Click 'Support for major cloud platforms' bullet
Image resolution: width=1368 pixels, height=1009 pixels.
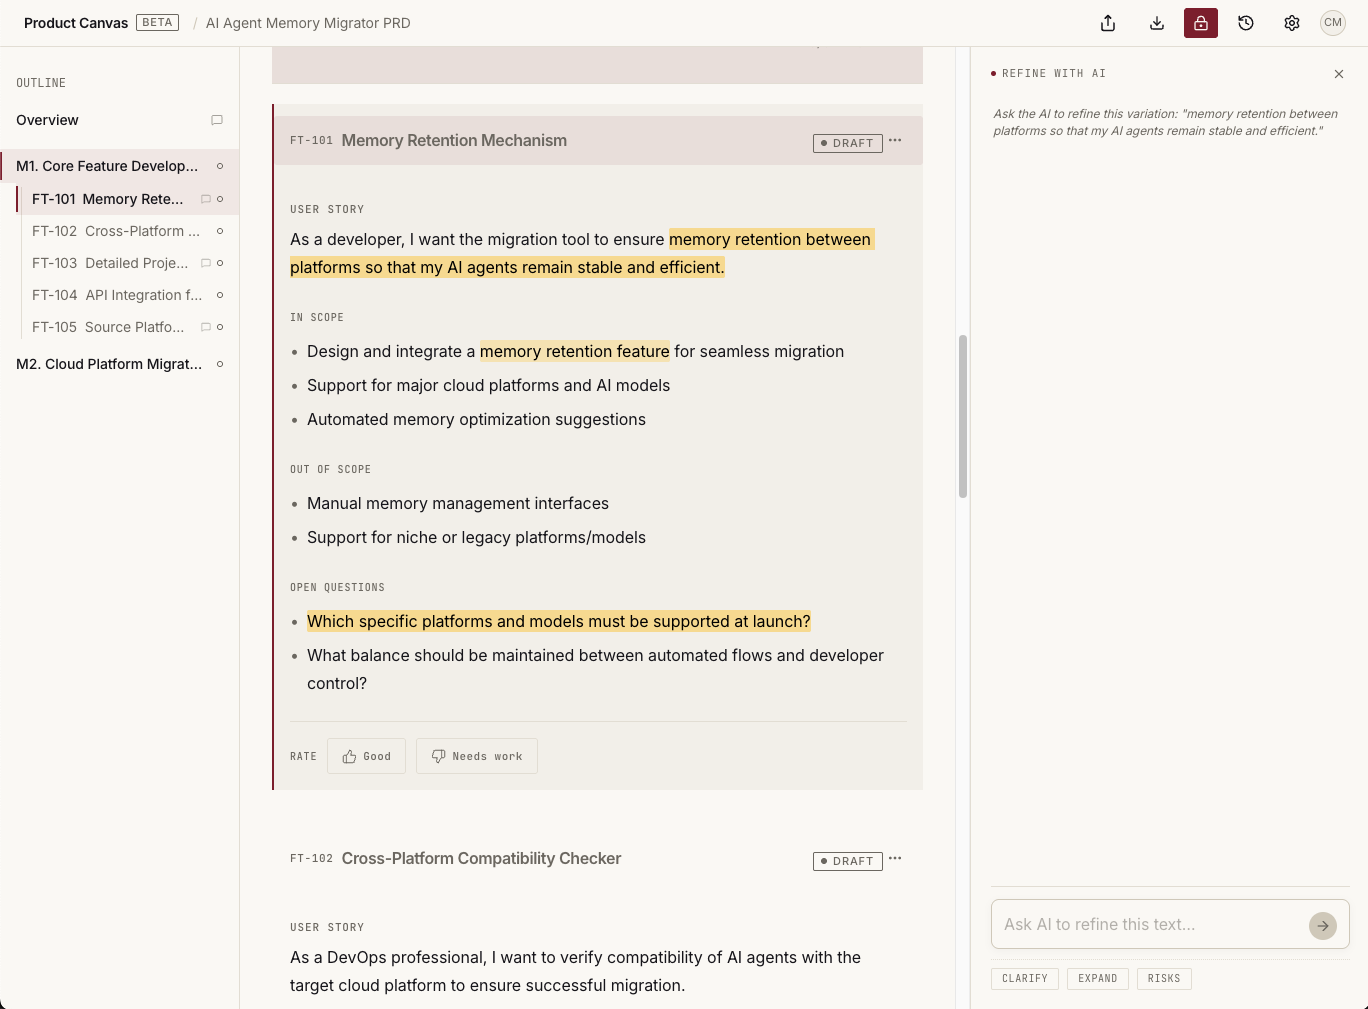point(488,385)
